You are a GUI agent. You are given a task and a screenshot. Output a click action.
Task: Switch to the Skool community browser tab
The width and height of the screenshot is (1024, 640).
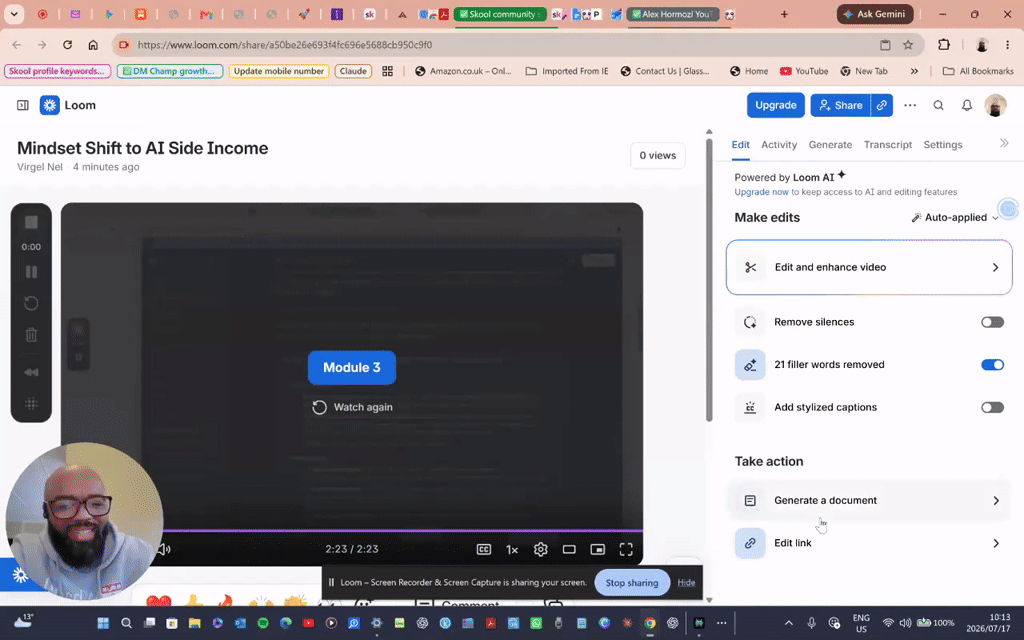click(500, 14)
